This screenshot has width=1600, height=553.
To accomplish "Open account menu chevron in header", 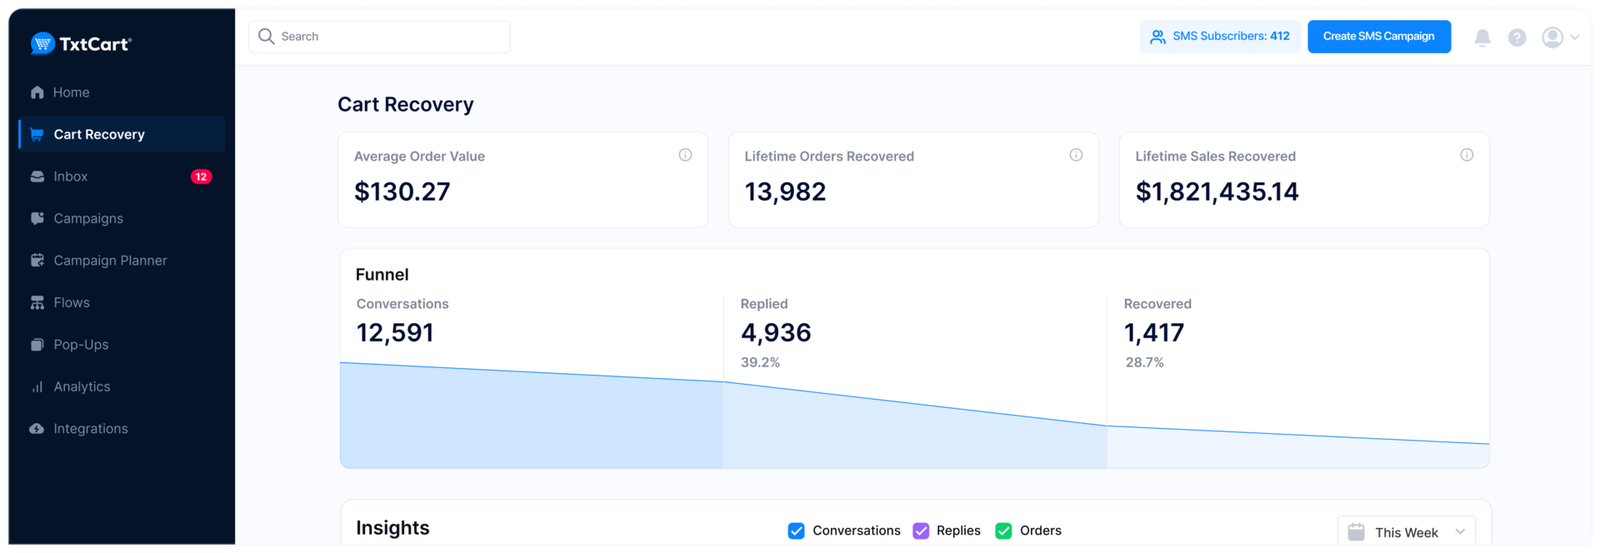I will [1575, 37].
